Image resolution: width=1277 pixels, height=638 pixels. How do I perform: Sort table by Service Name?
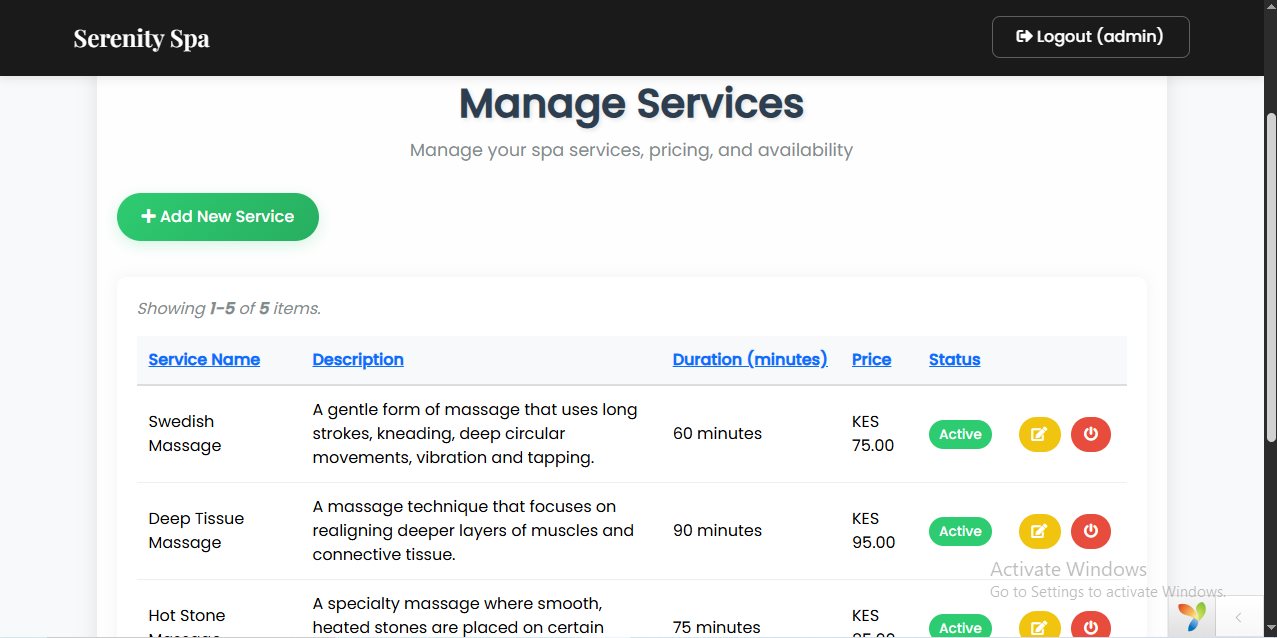tap(204, 360)
